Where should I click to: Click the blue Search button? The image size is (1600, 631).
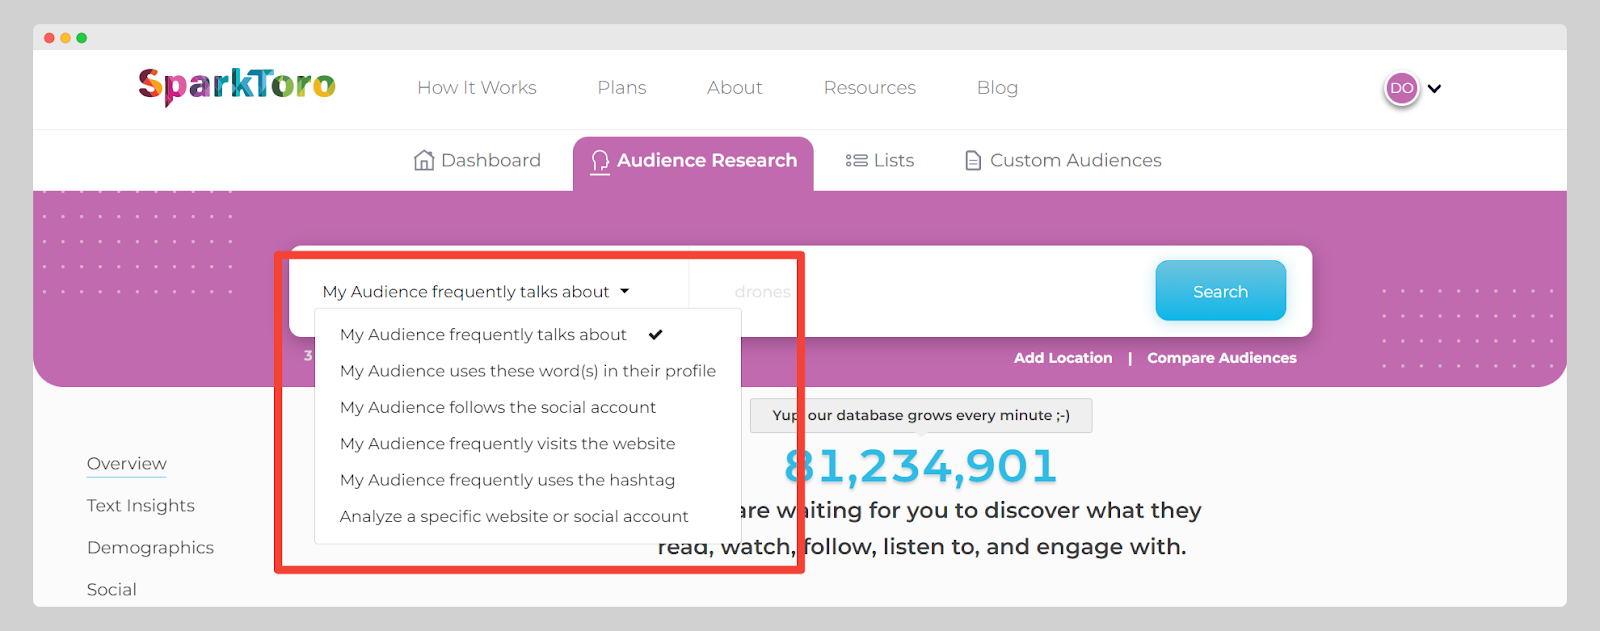pyautogui.click(x=1220, y=291)
